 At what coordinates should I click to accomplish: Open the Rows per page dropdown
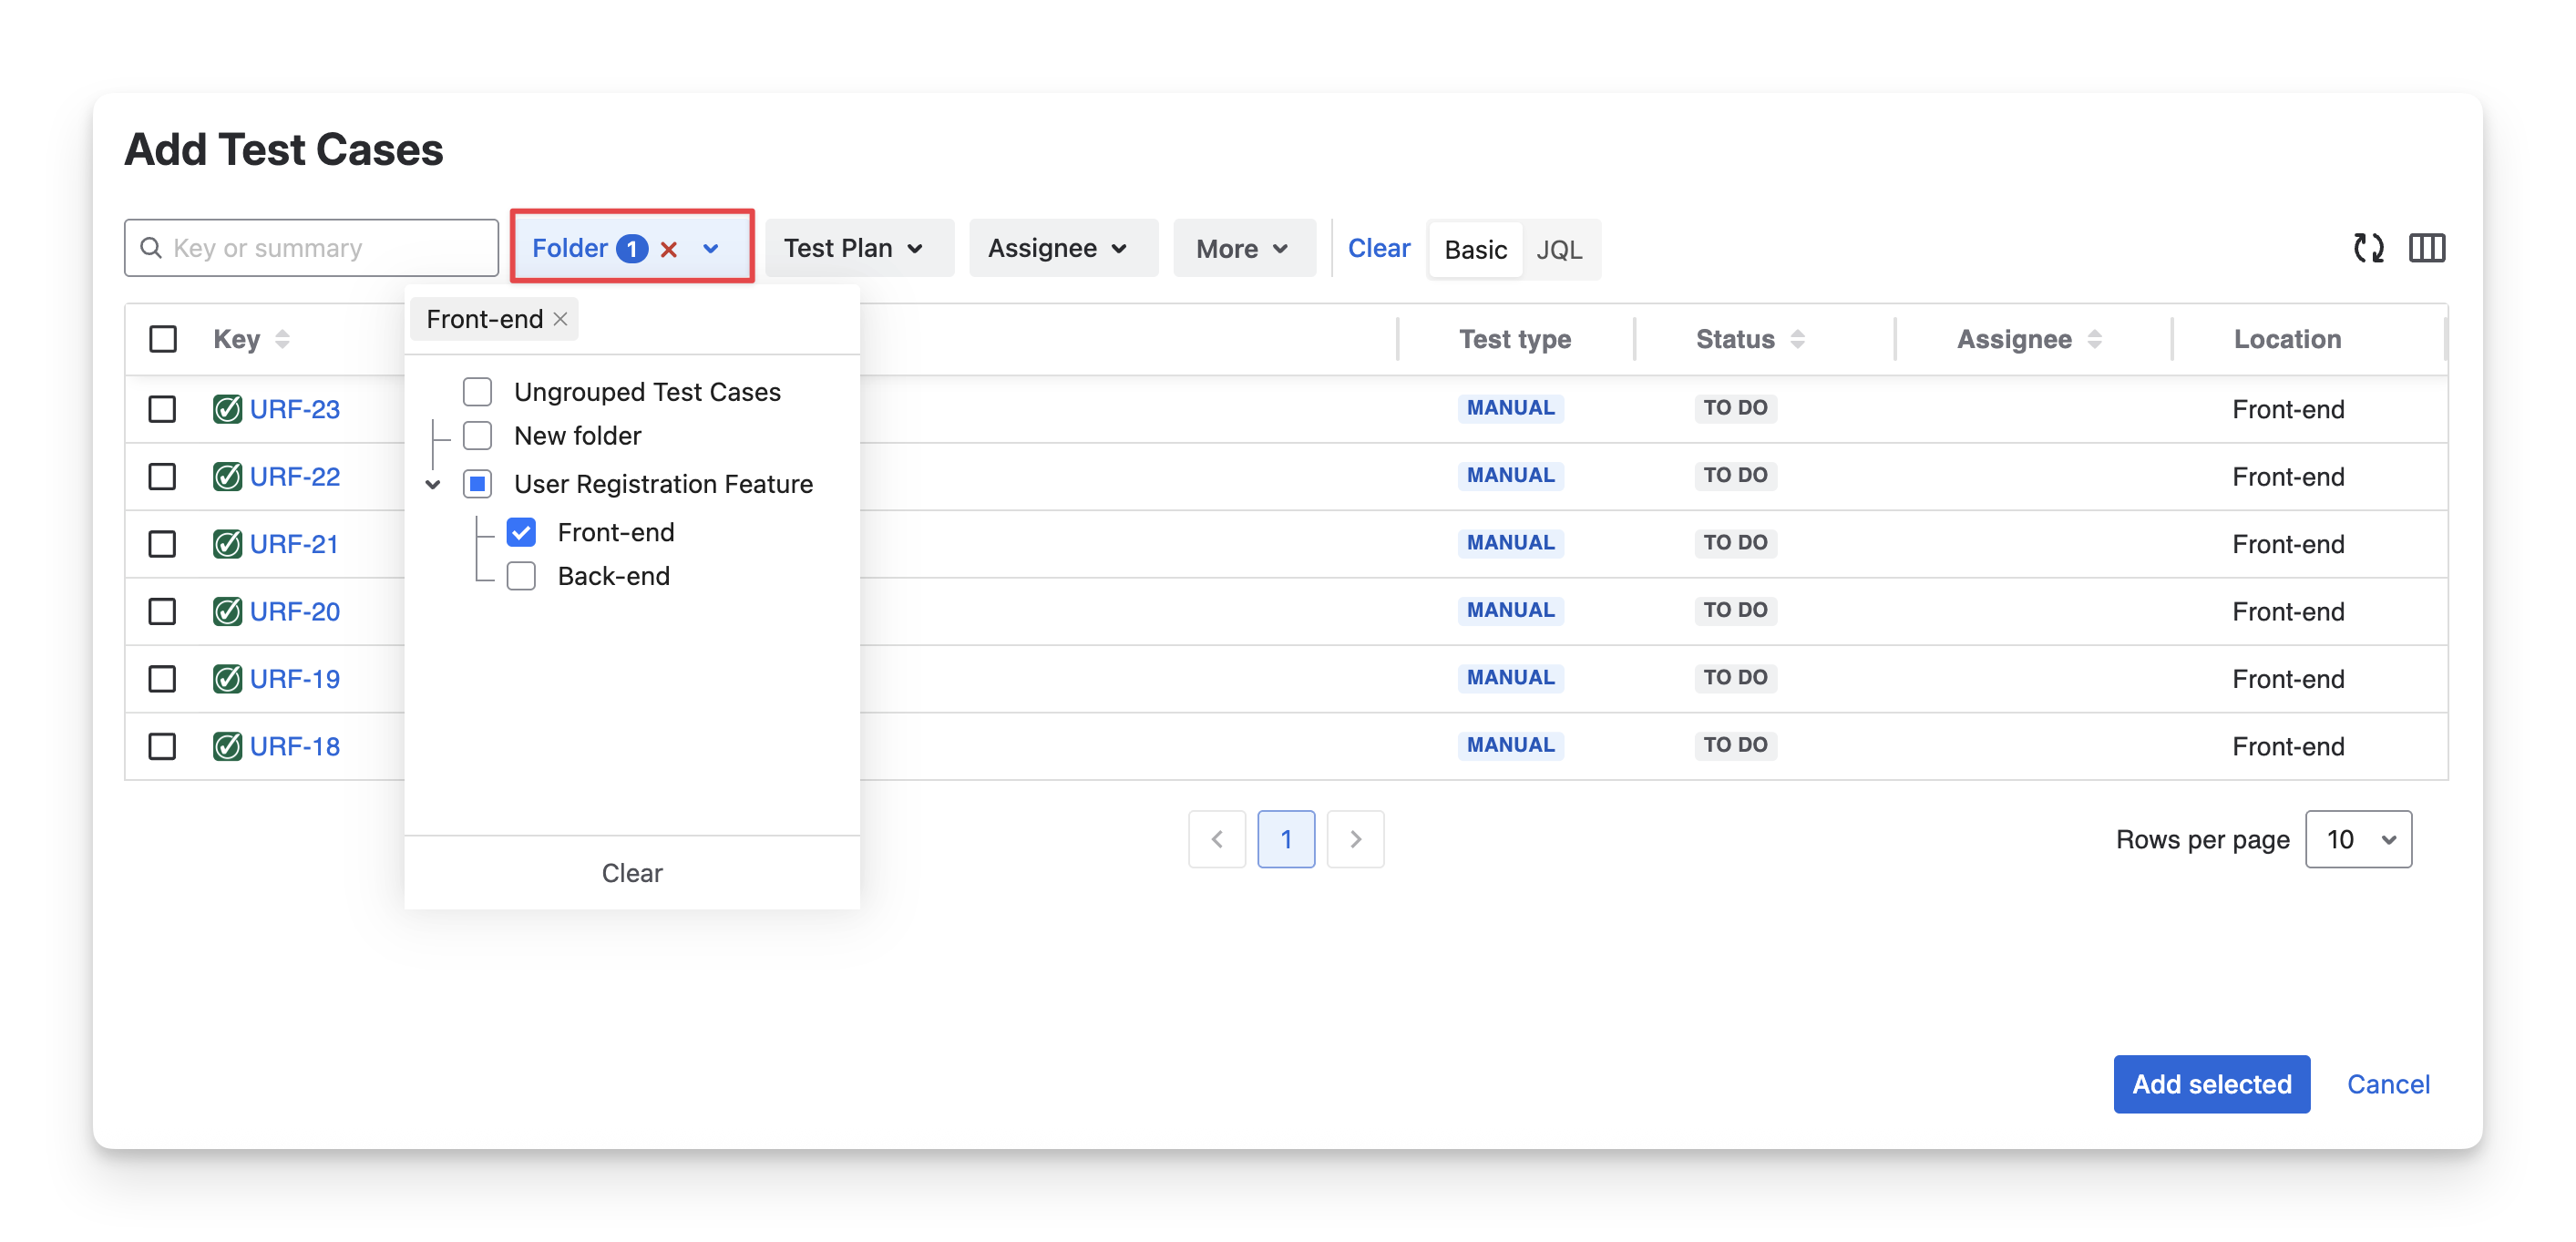(x=2358, y=839)
